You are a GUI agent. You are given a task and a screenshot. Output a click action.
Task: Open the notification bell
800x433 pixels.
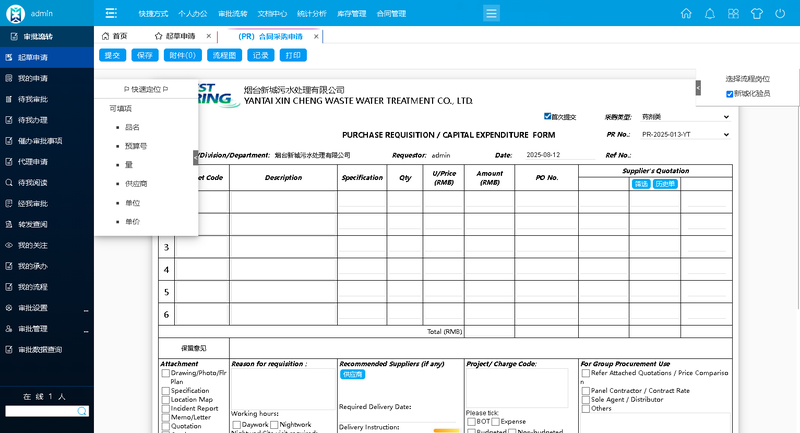710,13
